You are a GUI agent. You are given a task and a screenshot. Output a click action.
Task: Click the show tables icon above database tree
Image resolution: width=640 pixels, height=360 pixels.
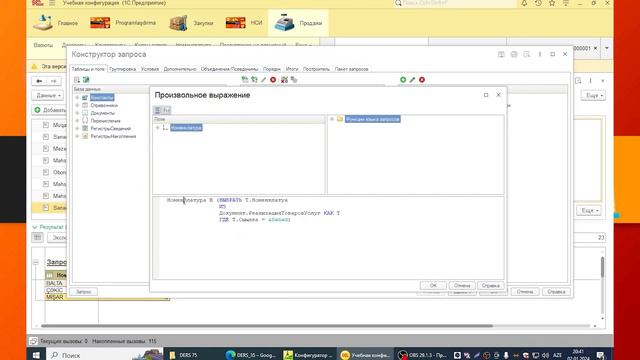click(x=77, y=80)
